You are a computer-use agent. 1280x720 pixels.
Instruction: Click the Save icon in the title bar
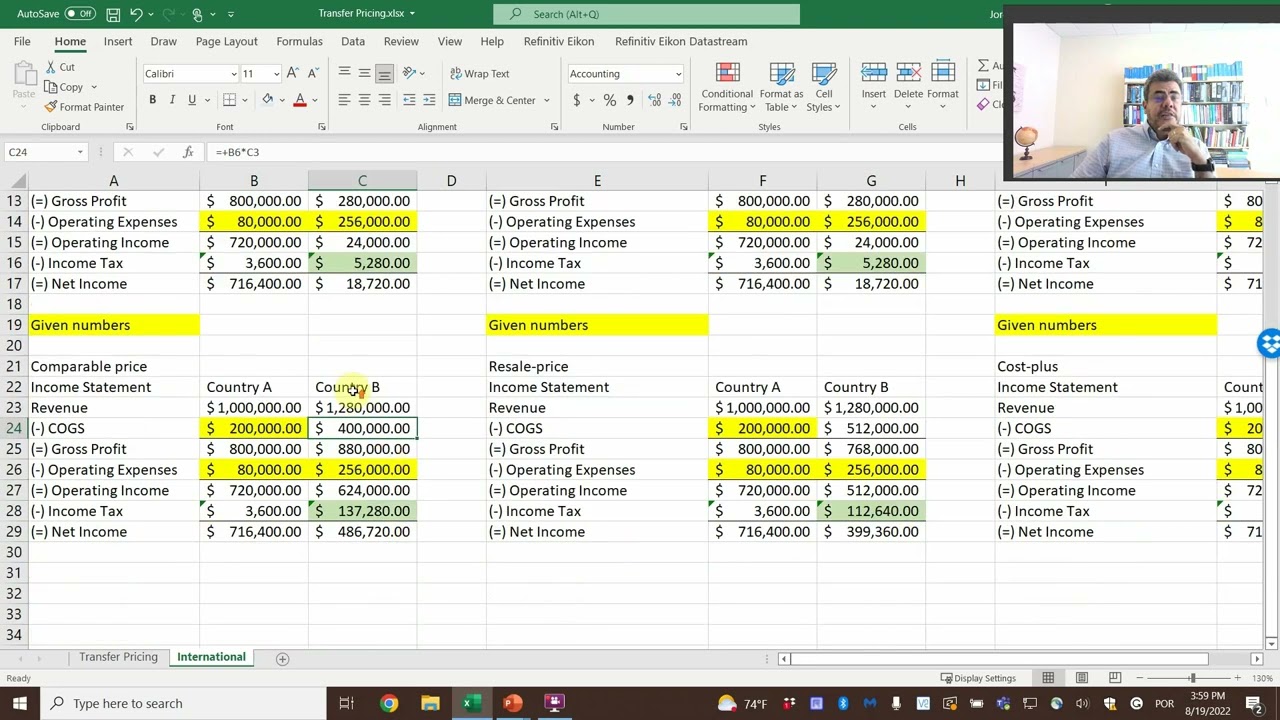[113, 14]
